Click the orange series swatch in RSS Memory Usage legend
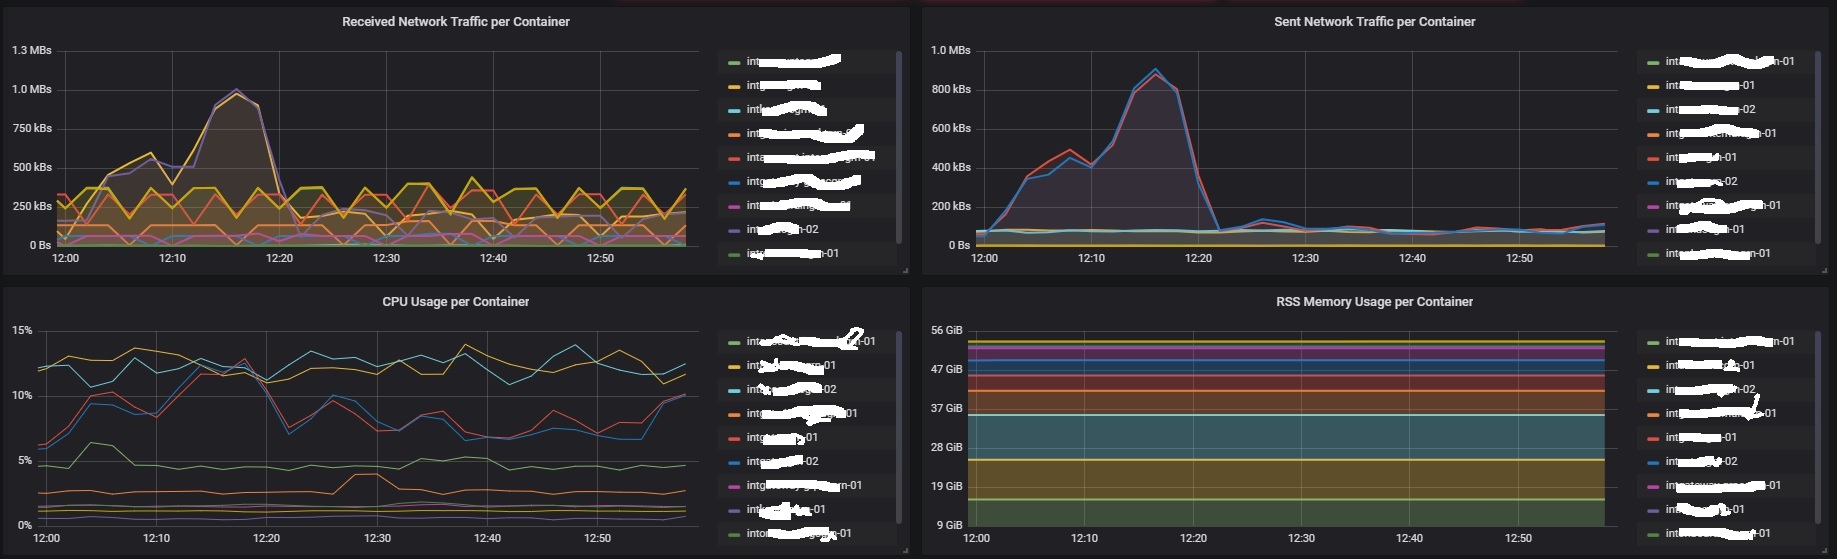The width and height of the screenshot is (1848, 559). pyautogui.click(x=1653, y=414)
